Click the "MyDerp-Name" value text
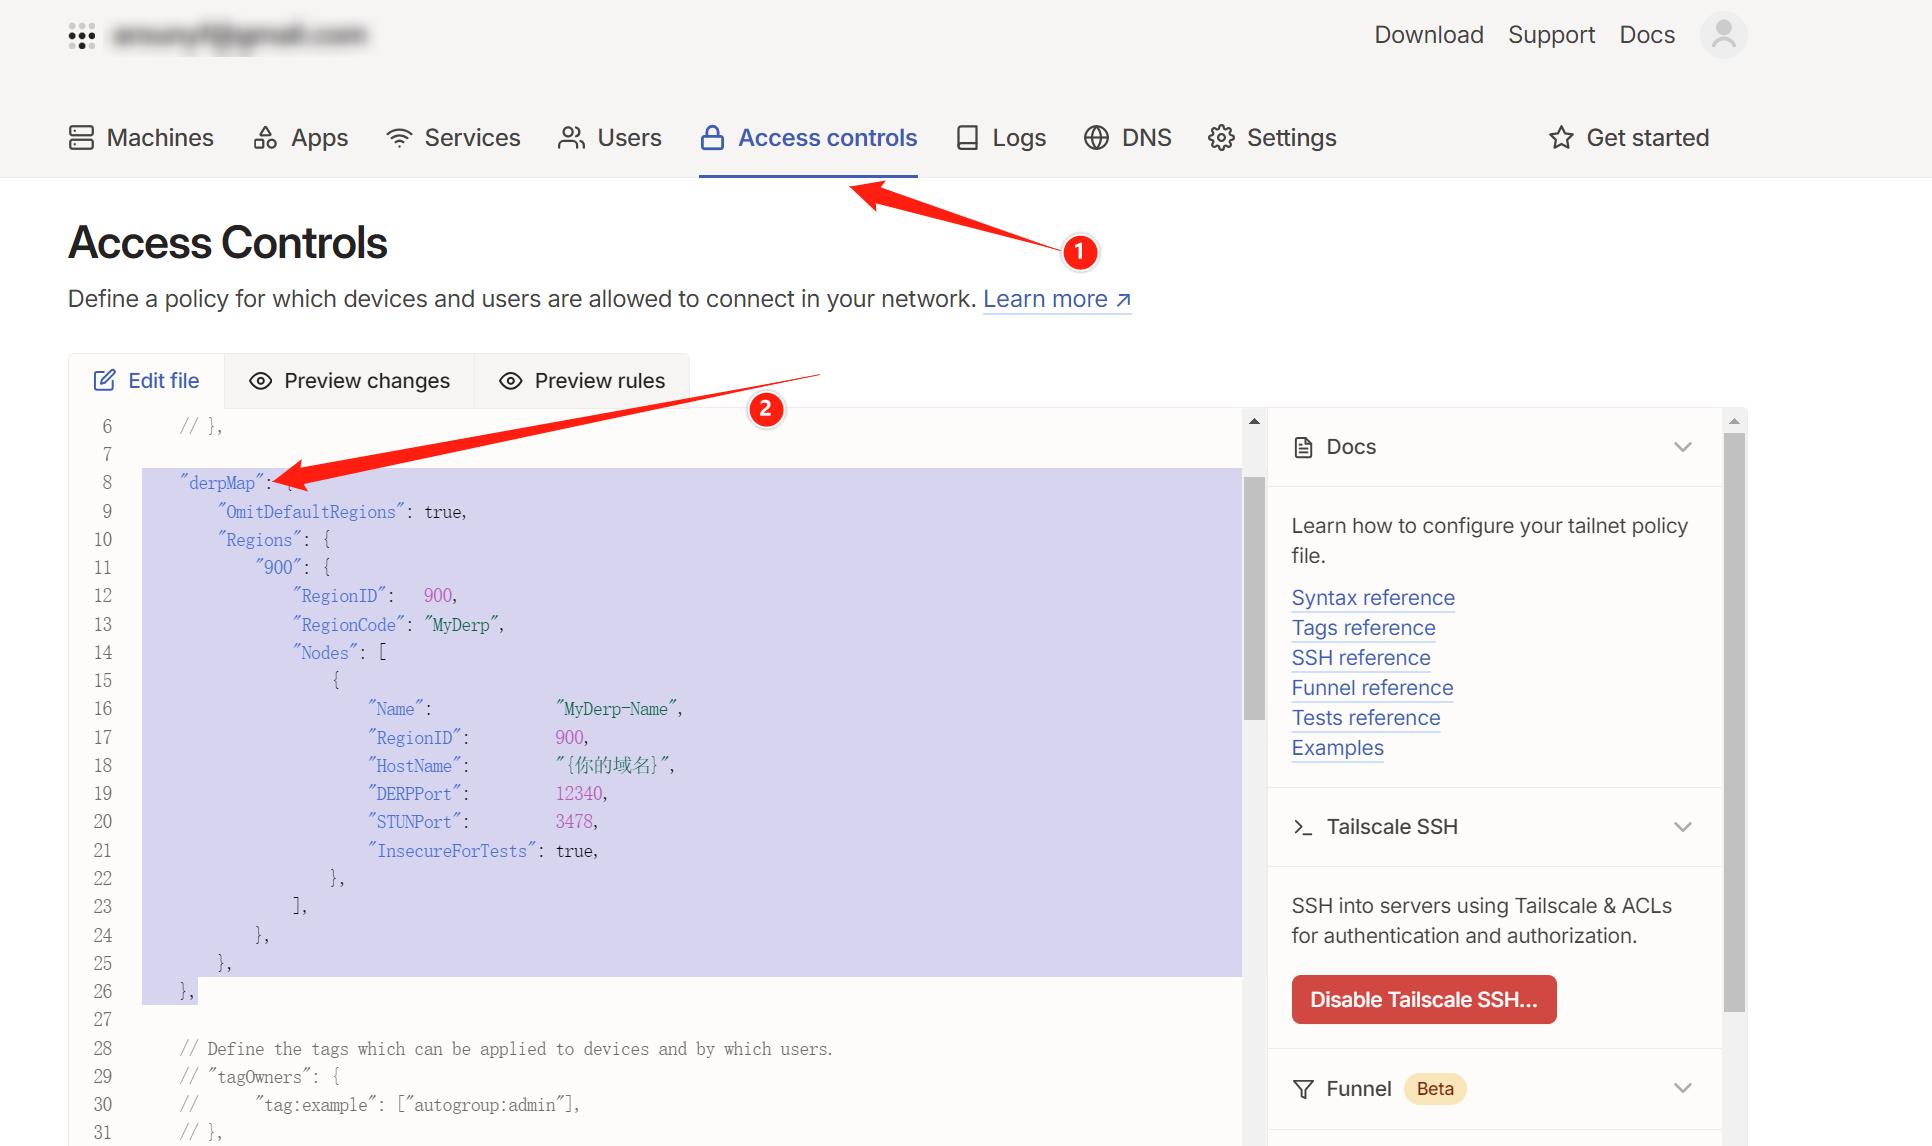This screenshot has width=1932, height=1146. coord(615,709)
